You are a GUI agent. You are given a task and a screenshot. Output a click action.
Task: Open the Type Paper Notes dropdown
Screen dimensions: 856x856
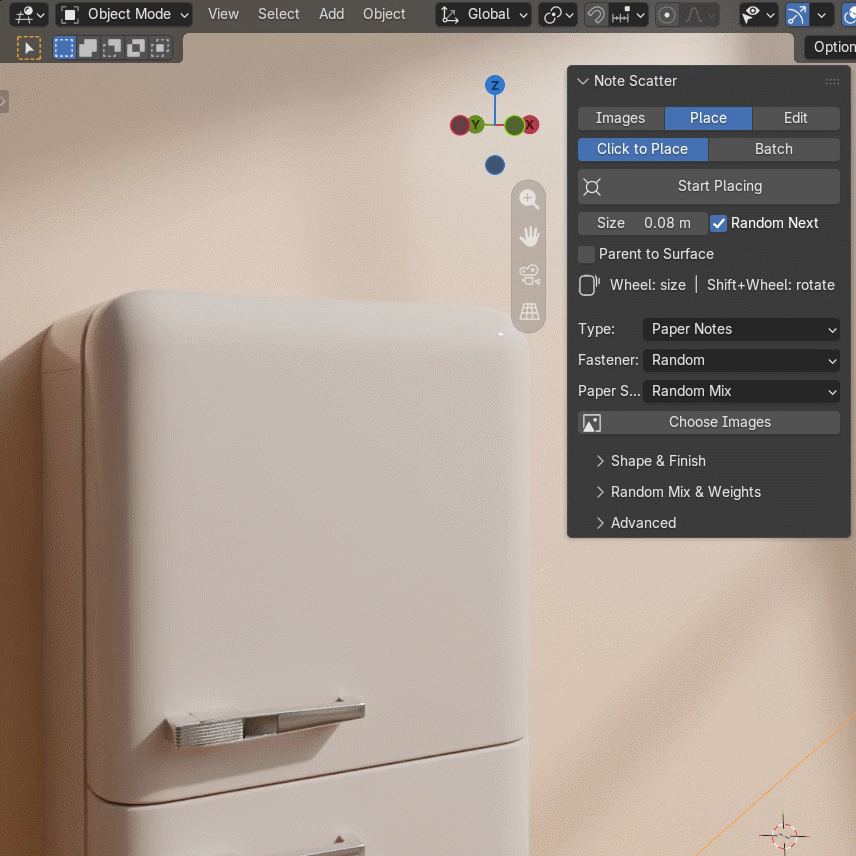pos(741,329)
